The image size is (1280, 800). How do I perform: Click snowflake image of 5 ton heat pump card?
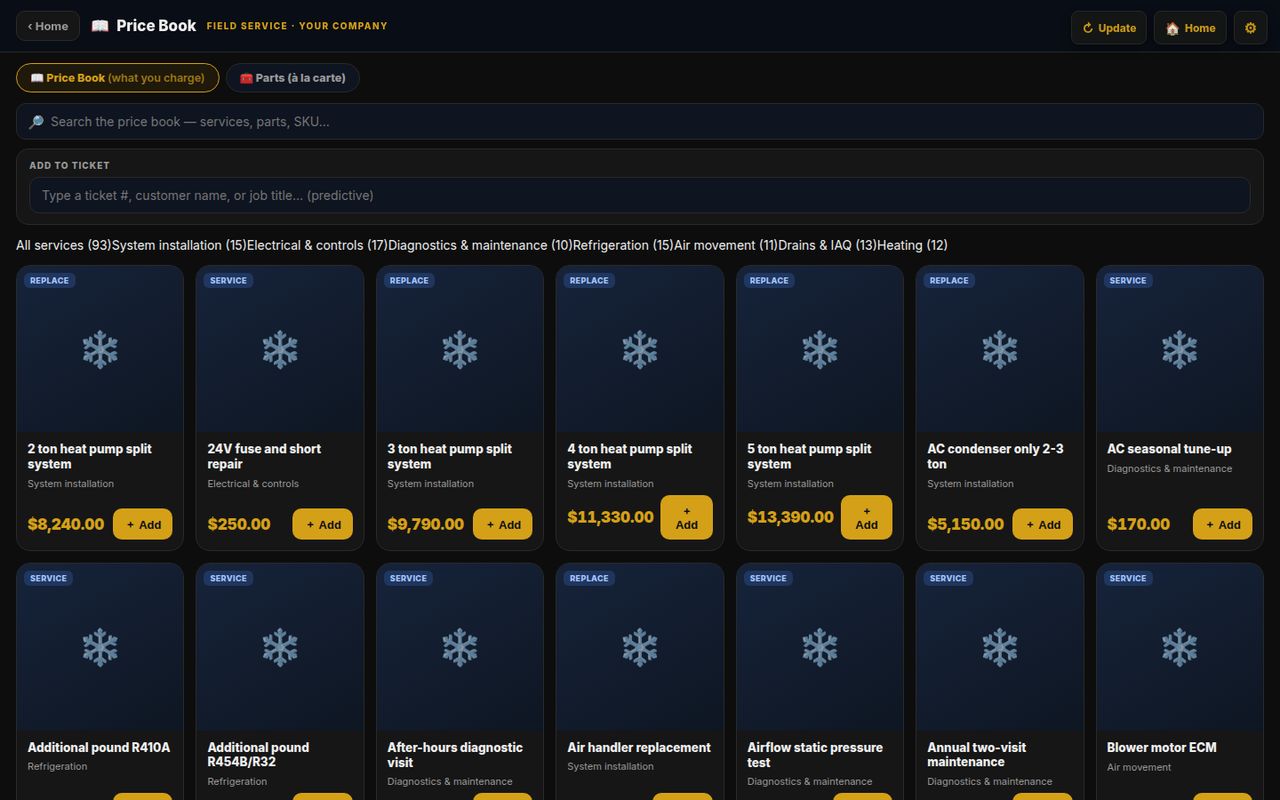[820, 349]
